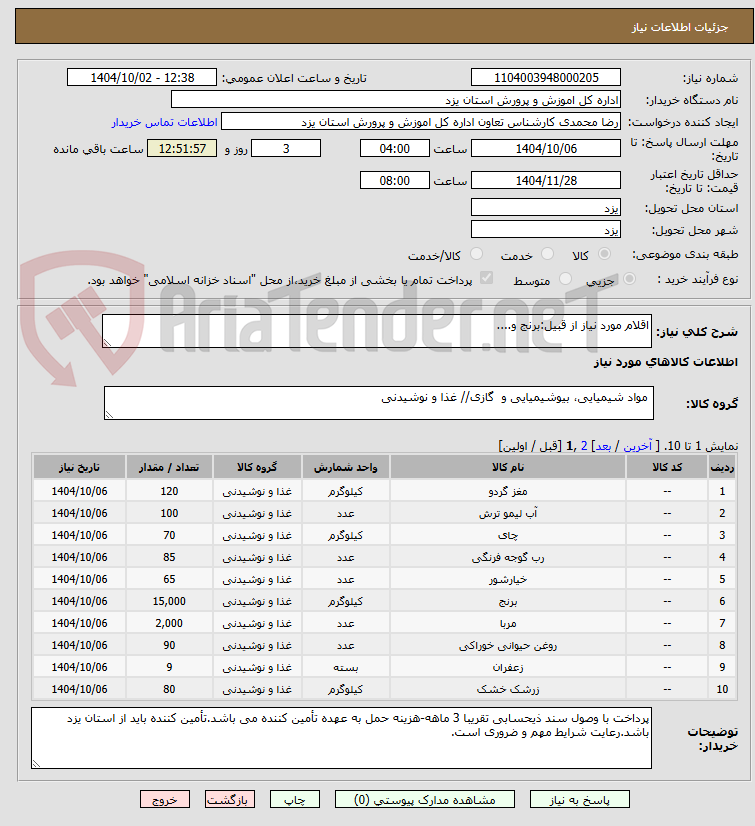Click the ایجاد کننده درخواست field

[421, 122]
